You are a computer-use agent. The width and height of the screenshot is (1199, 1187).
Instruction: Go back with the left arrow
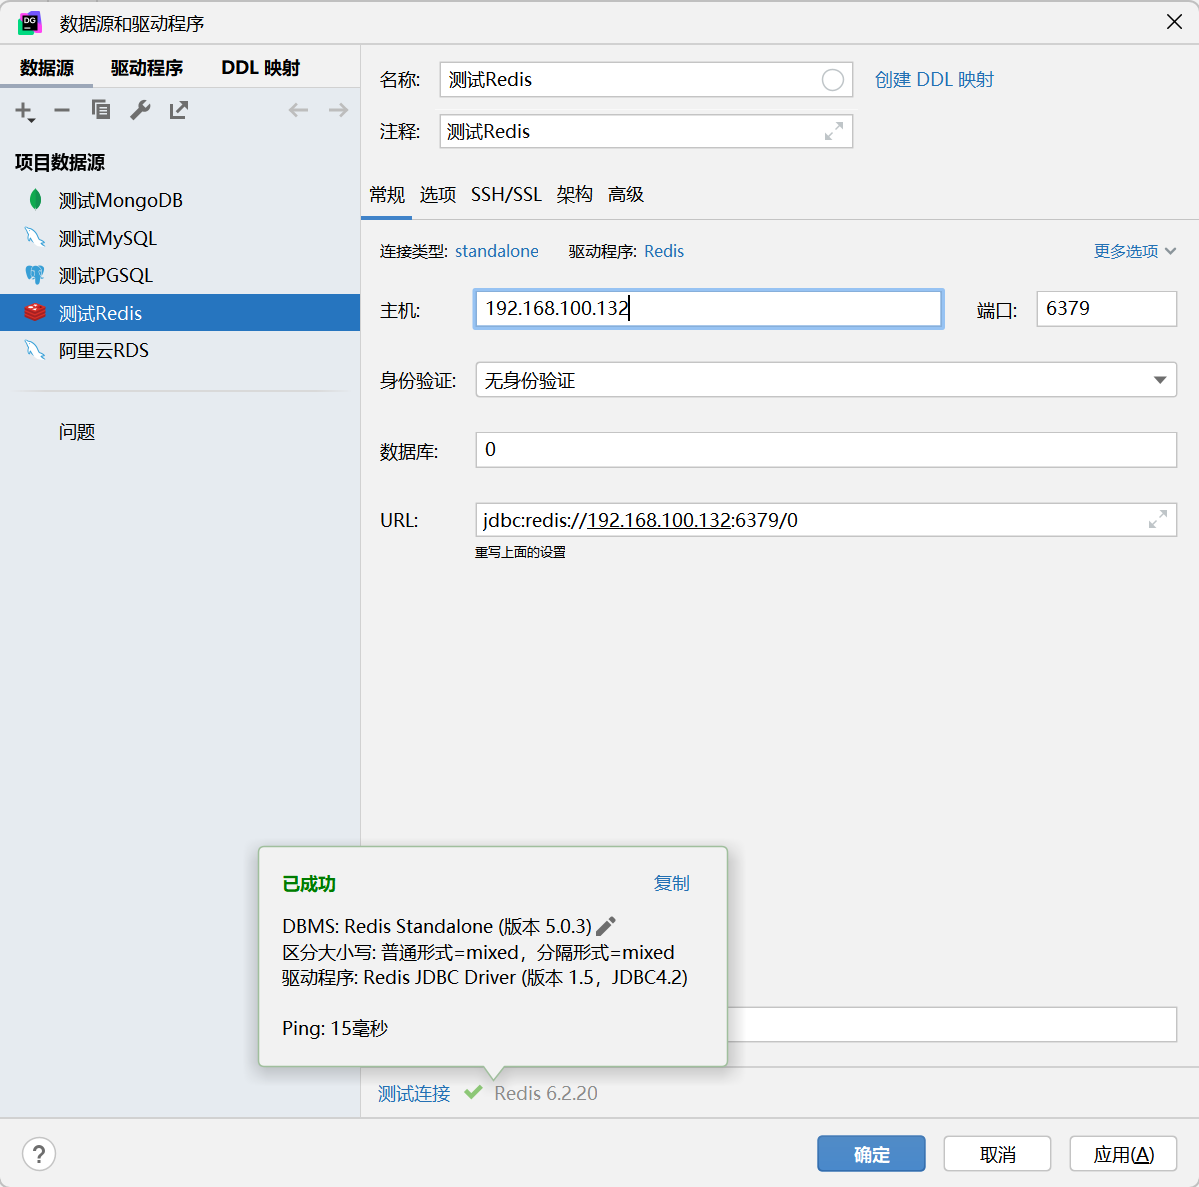pyautogui.click(x=298, y=110)
